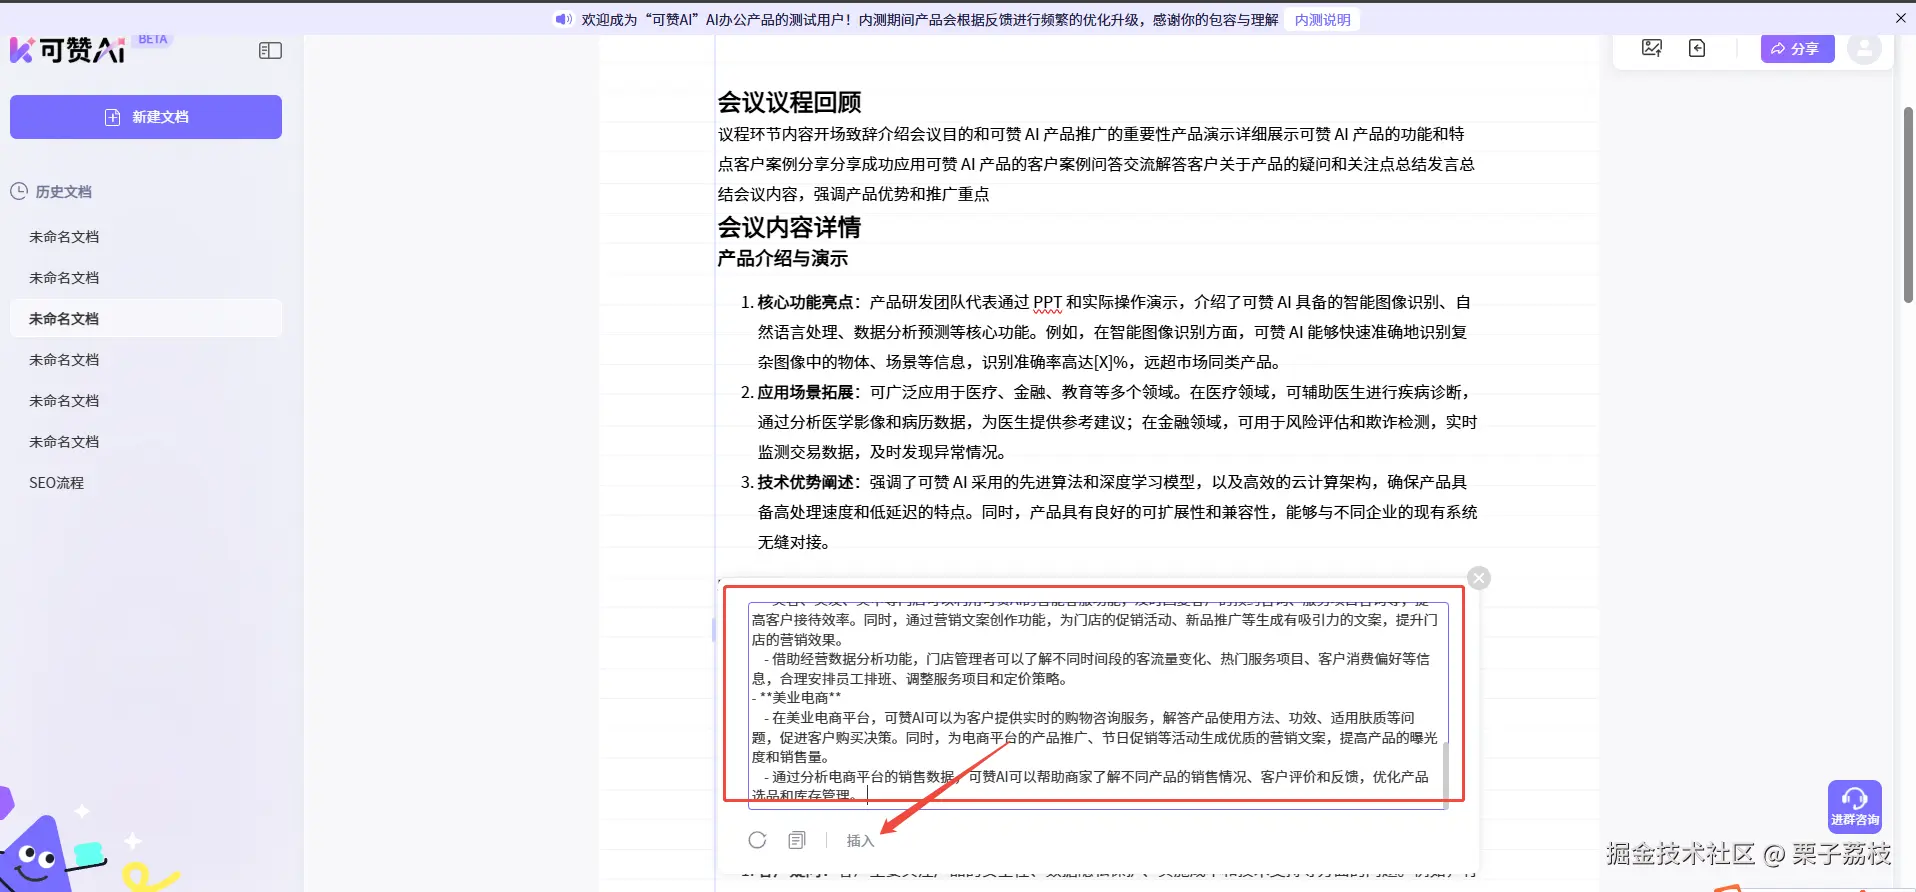The width and height of the screenshot is (1916, 892).
Task: Open the user avatar menu
Action: click(1864, 48)
